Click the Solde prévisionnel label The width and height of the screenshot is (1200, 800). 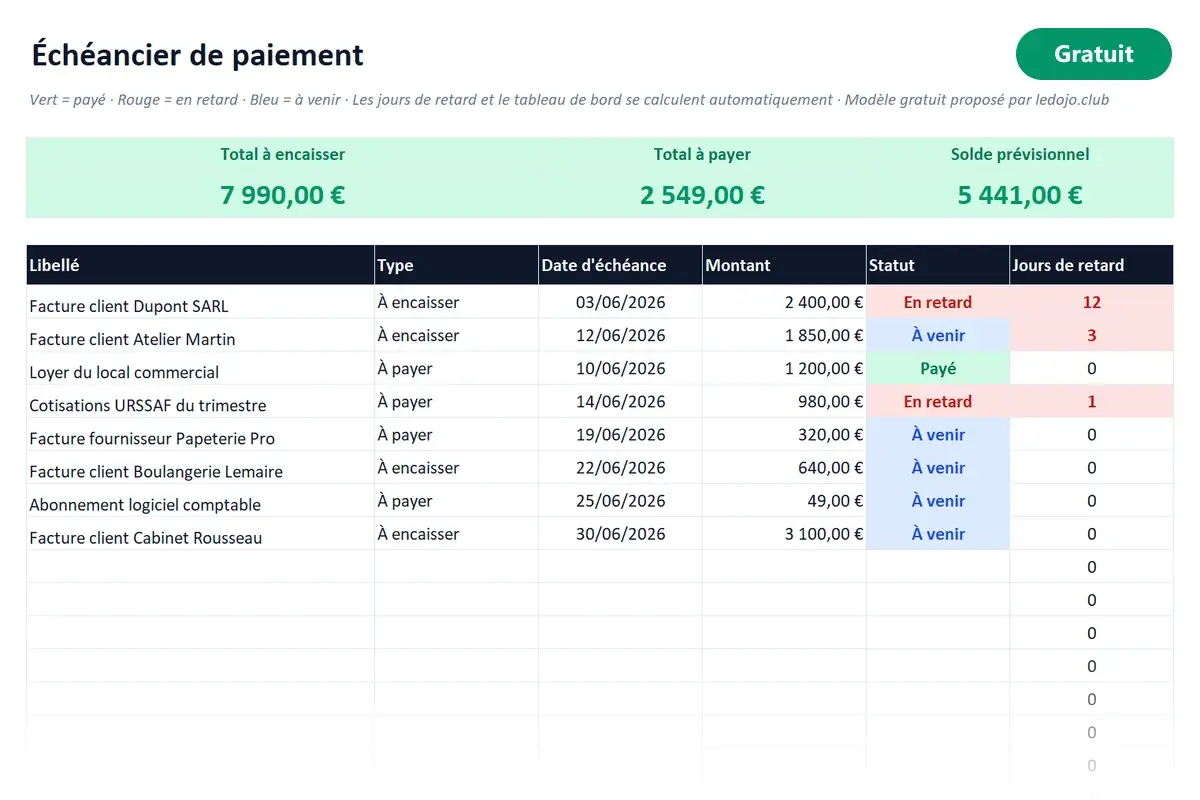click(x=1020, y=154)
